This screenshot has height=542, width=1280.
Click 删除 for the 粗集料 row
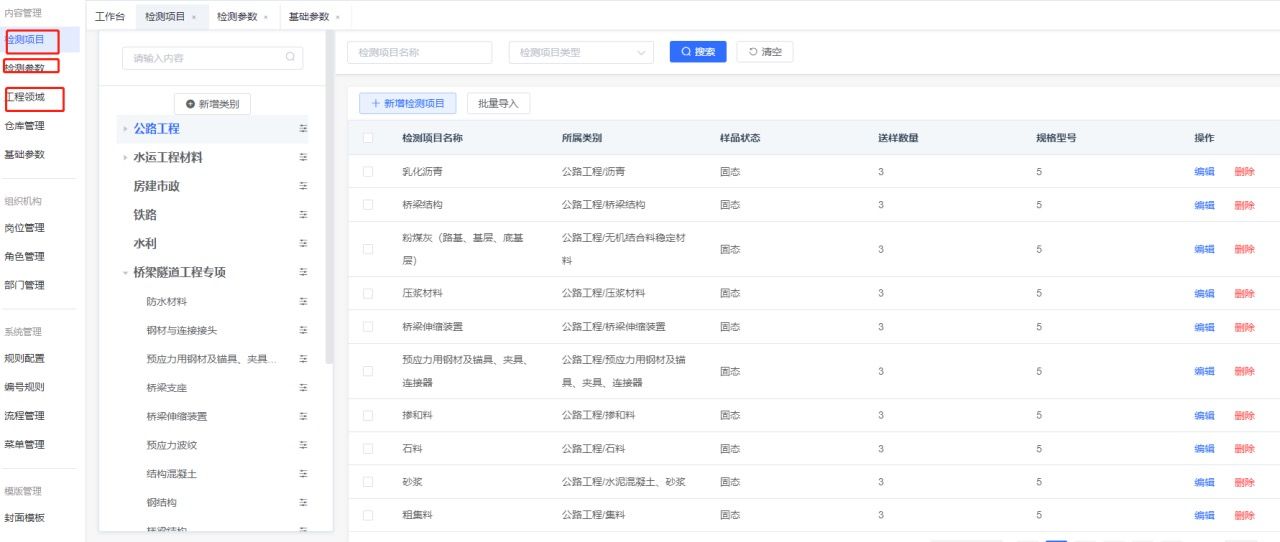pyautogui.click(x=1244, y=515)
